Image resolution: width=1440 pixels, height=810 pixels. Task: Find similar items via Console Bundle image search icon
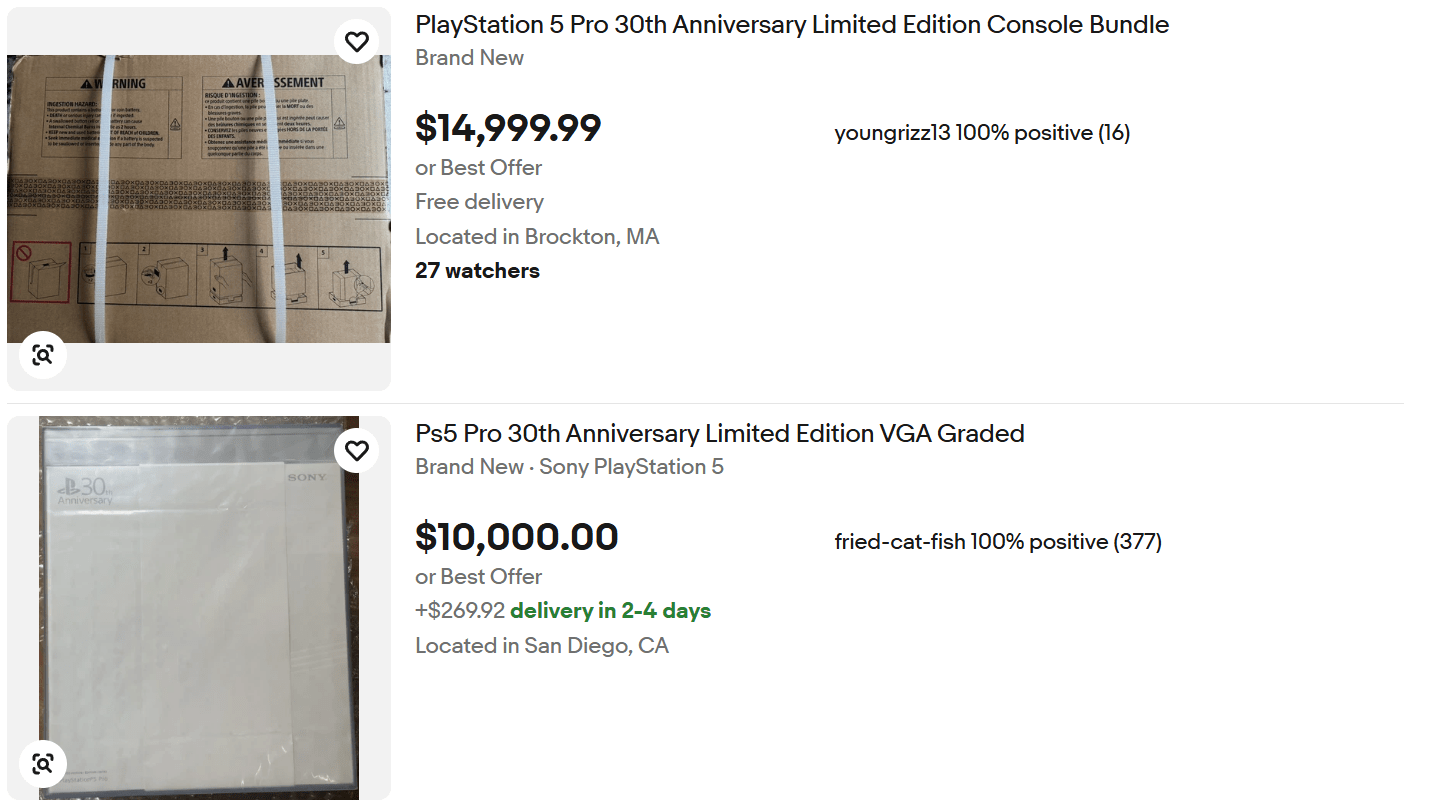(43, 355)
